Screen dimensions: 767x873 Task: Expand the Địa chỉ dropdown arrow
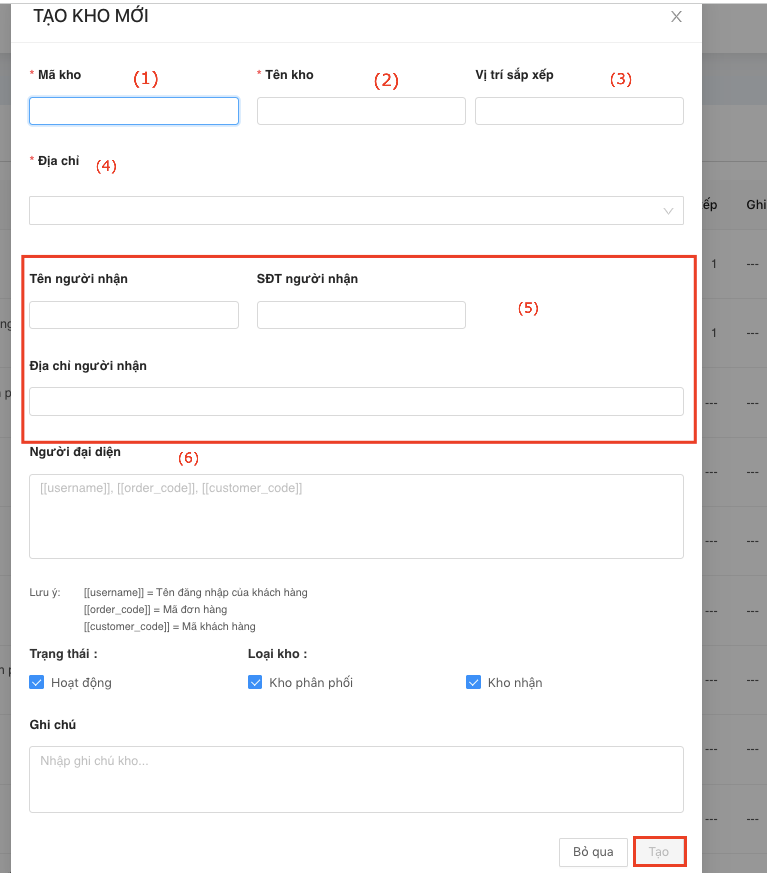(x=668, y=211)
